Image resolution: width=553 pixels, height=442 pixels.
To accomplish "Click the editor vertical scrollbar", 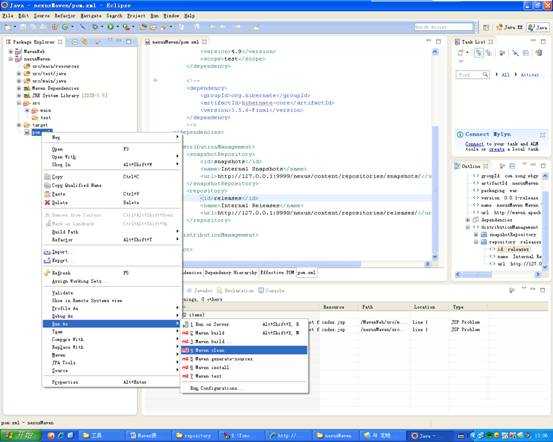I will [435, 155].
